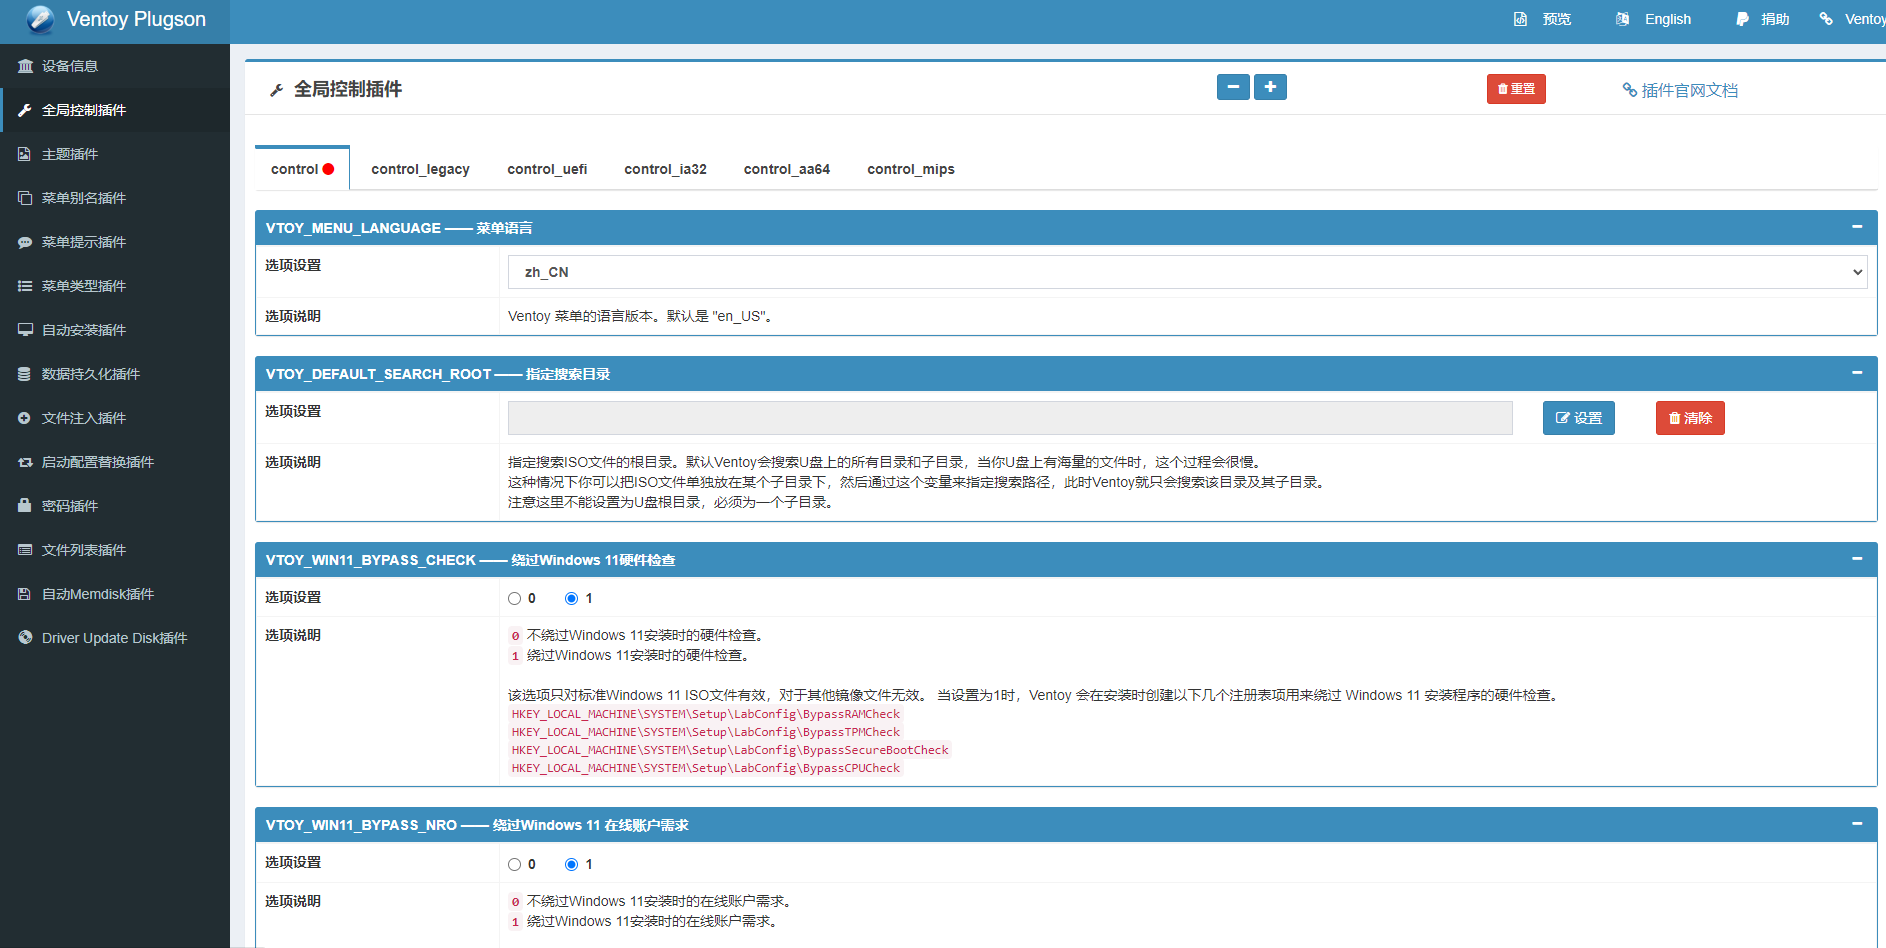1886x948 pixels.
Task: Collapse the VTOY_DEFAULT_SEARCH_ROOT panel
Action: point(1857,373)
